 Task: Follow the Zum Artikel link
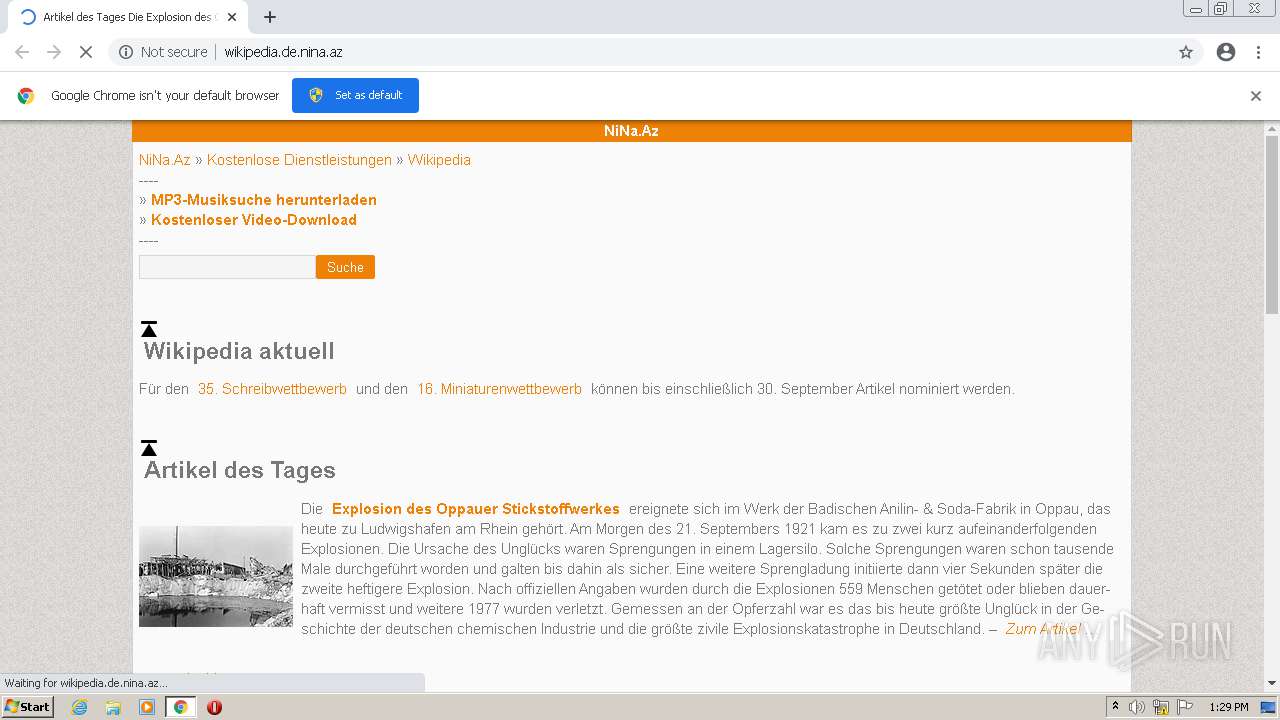click(1043, 629)
